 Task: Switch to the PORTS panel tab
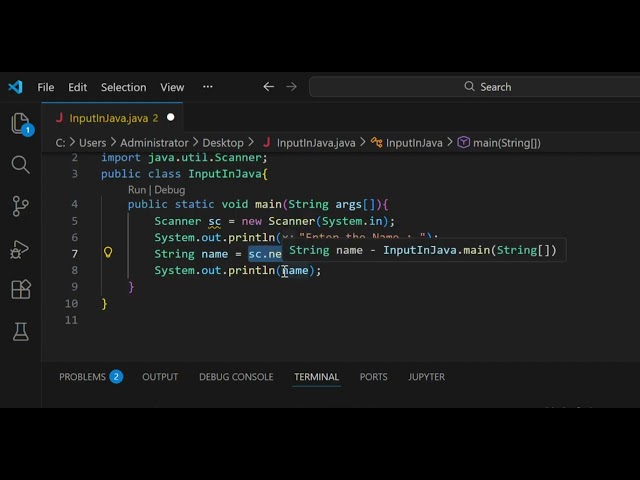click(373, 377)
